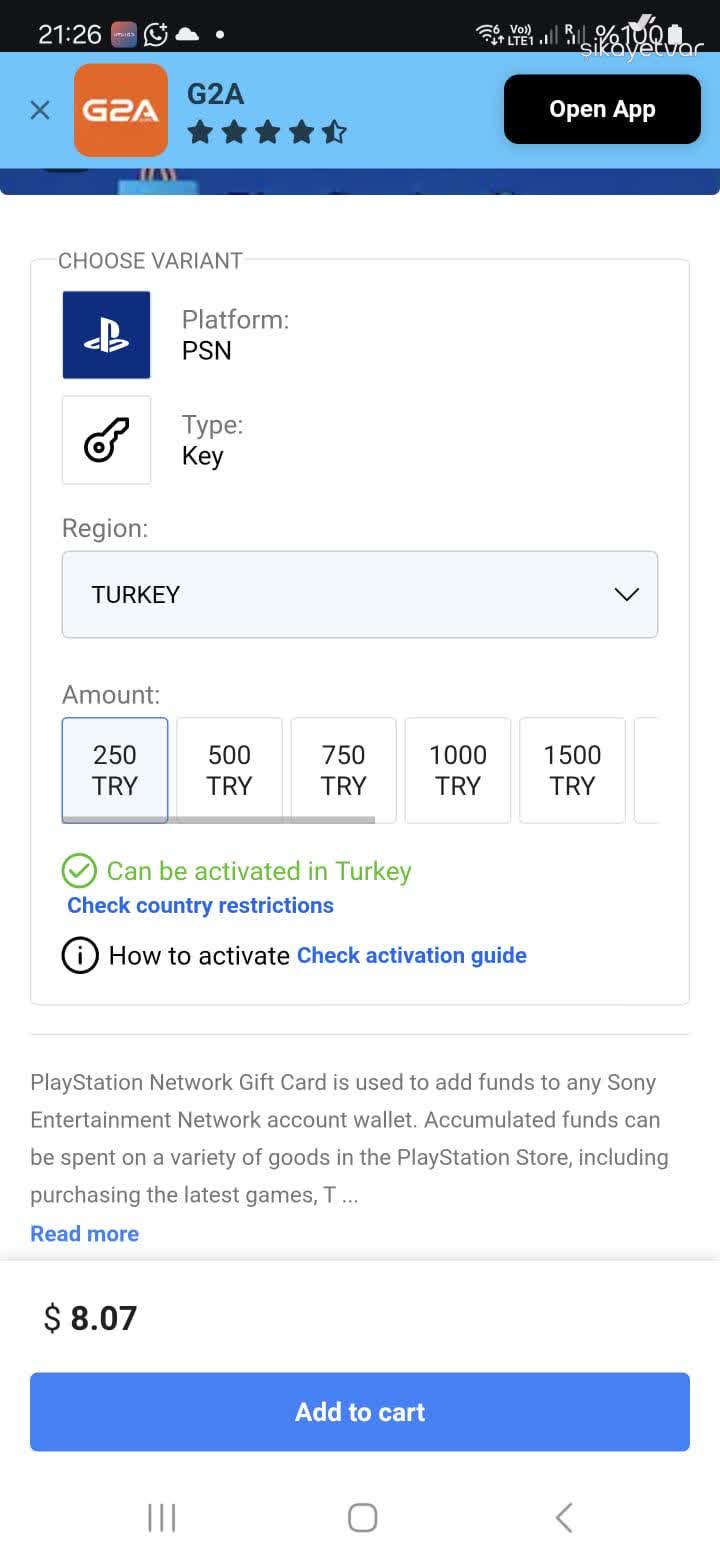
Task: Click the PlayStation PSN platform icon
Action: coord(106,335)
